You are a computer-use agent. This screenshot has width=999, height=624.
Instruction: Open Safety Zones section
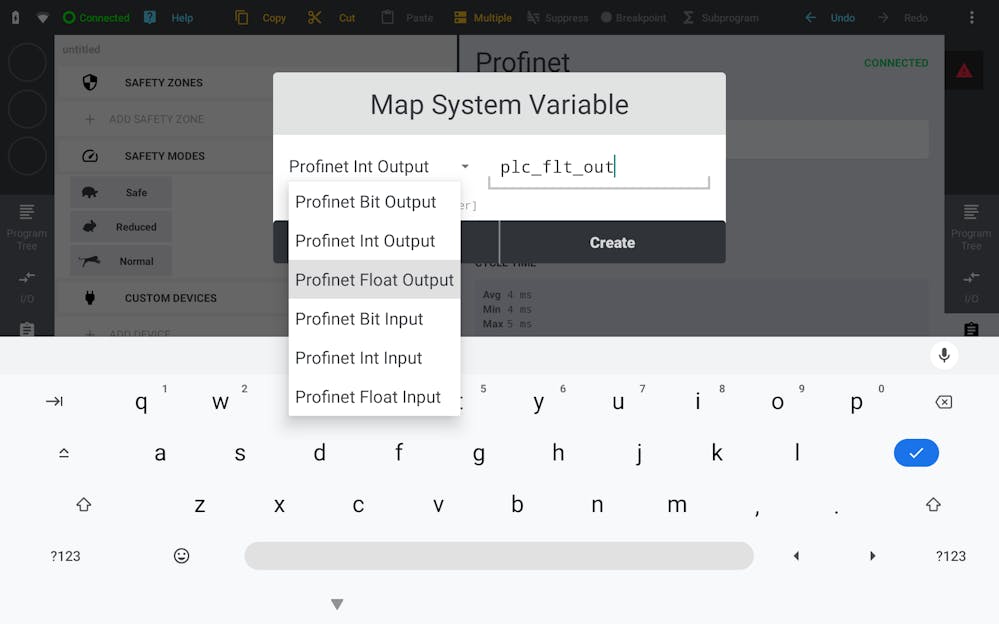[x=163, y=82]
